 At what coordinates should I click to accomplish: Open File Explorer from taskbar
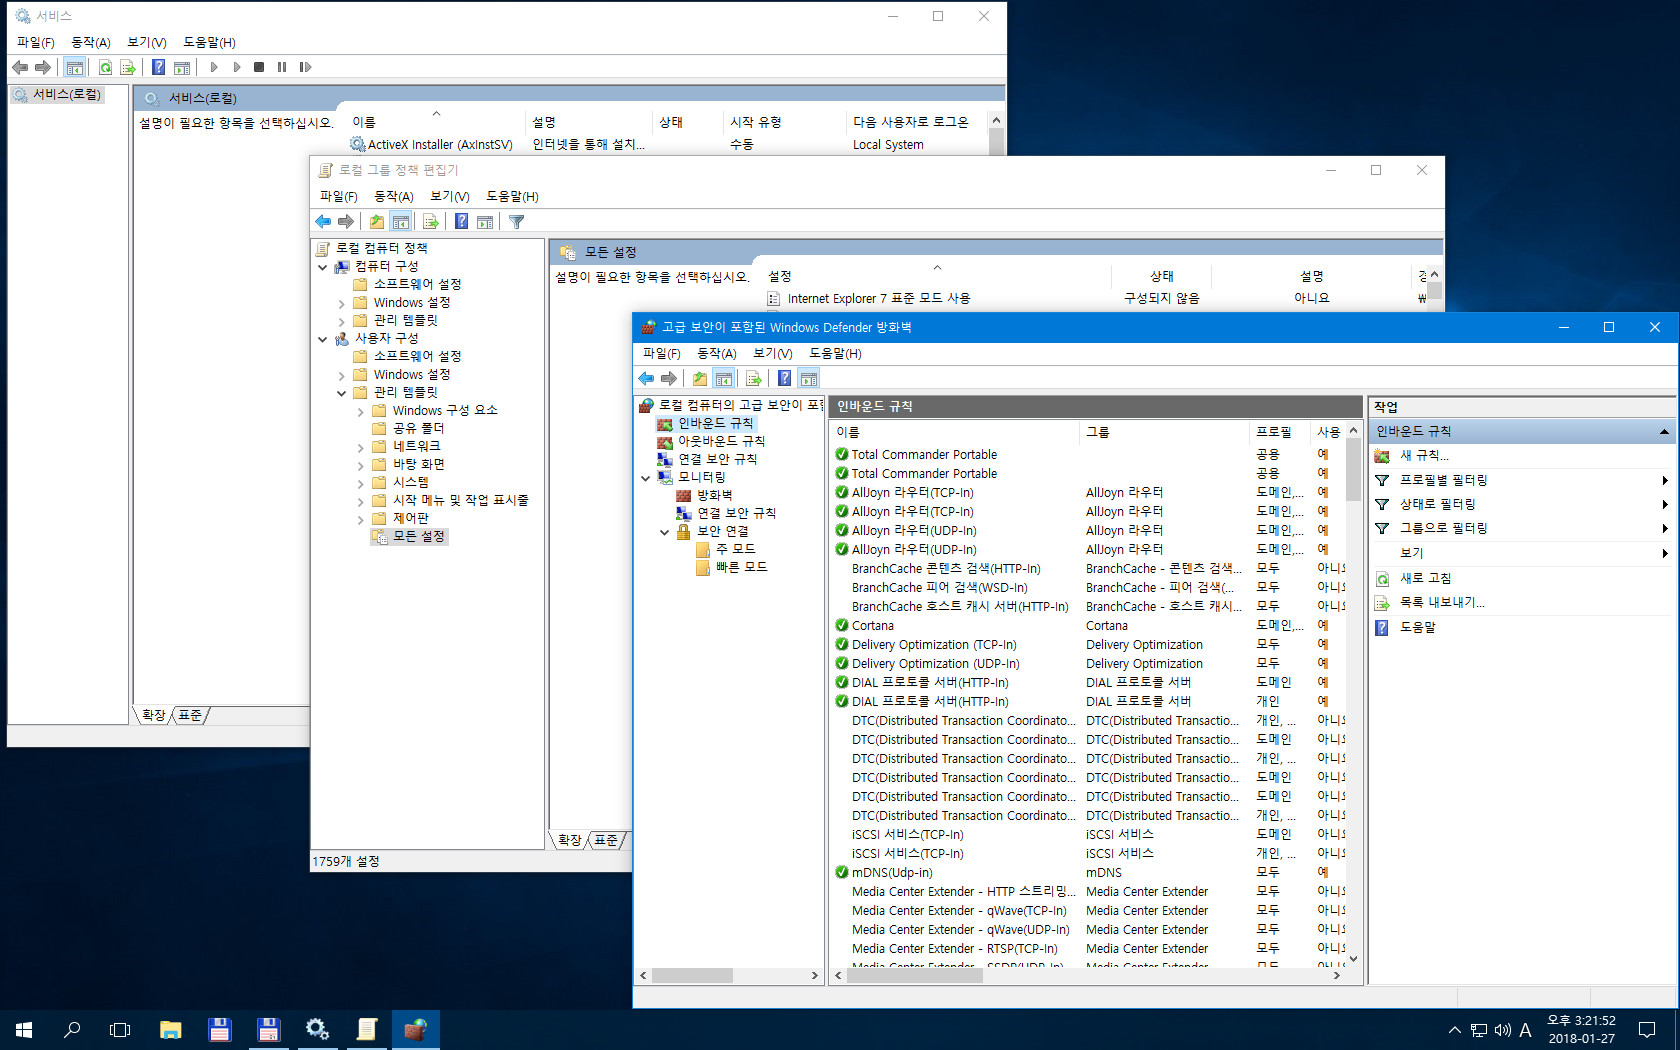[x=171, y=1029]
